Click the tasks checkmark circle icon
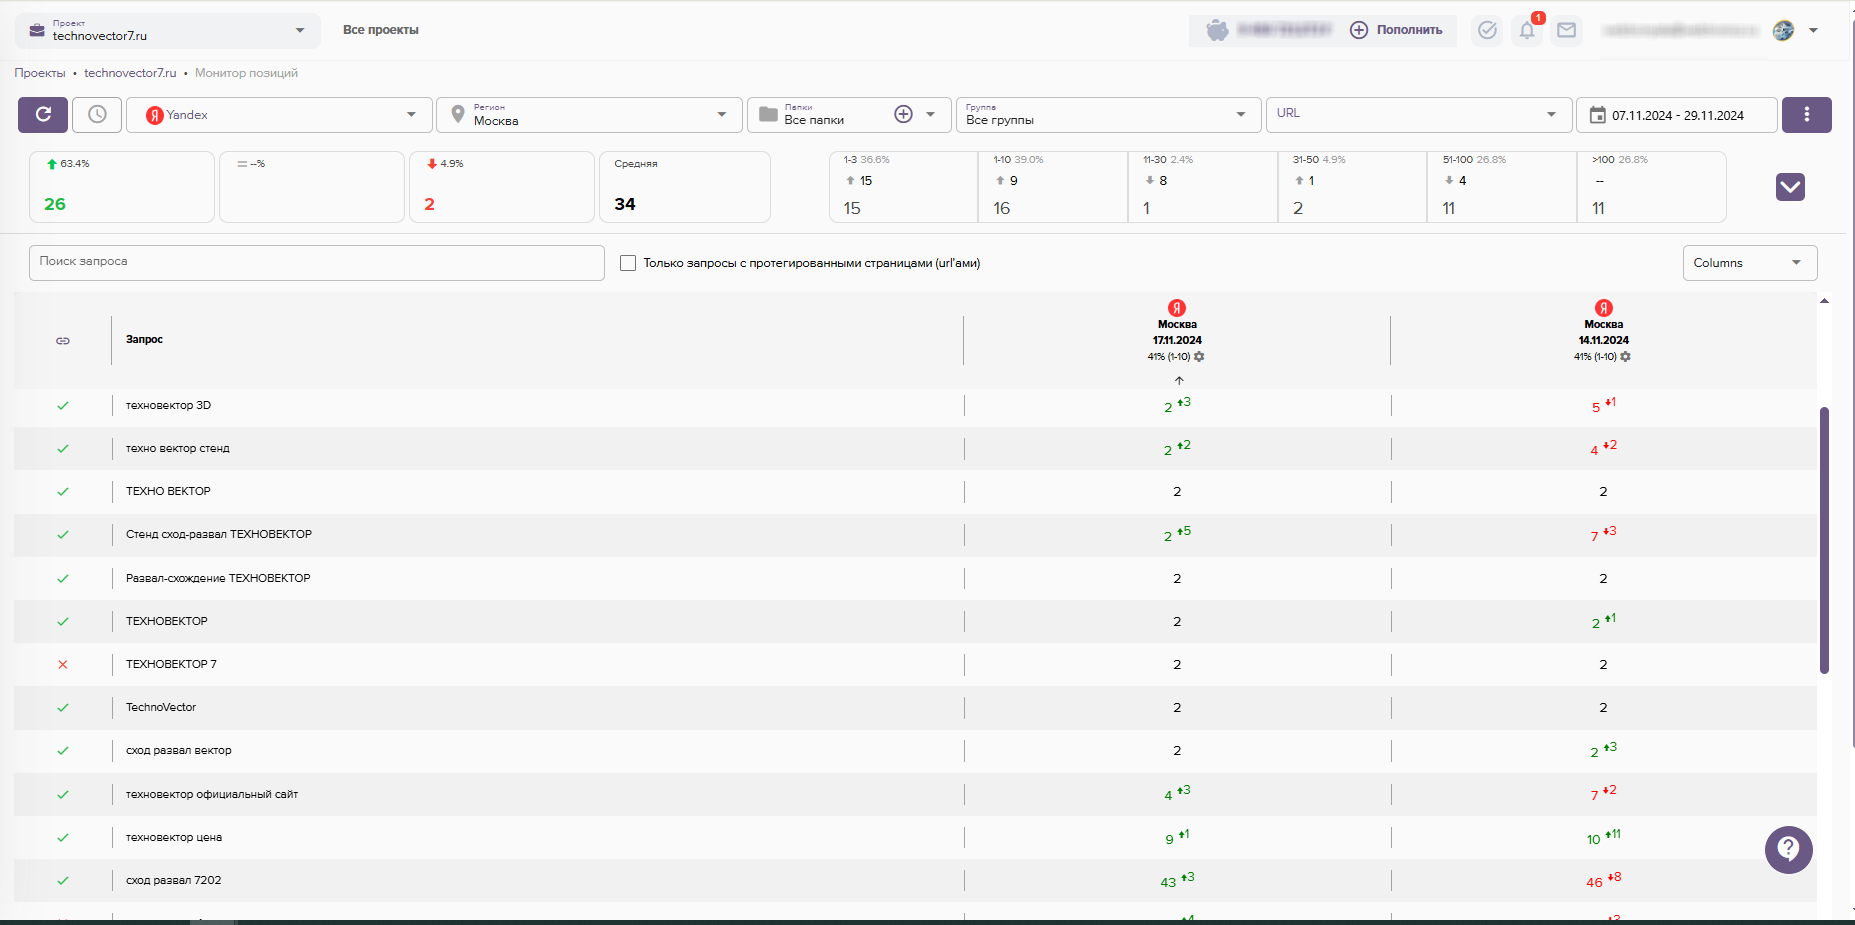Image resolution: width=1855 pixels, height=925 pixels. click(1487, 31)
